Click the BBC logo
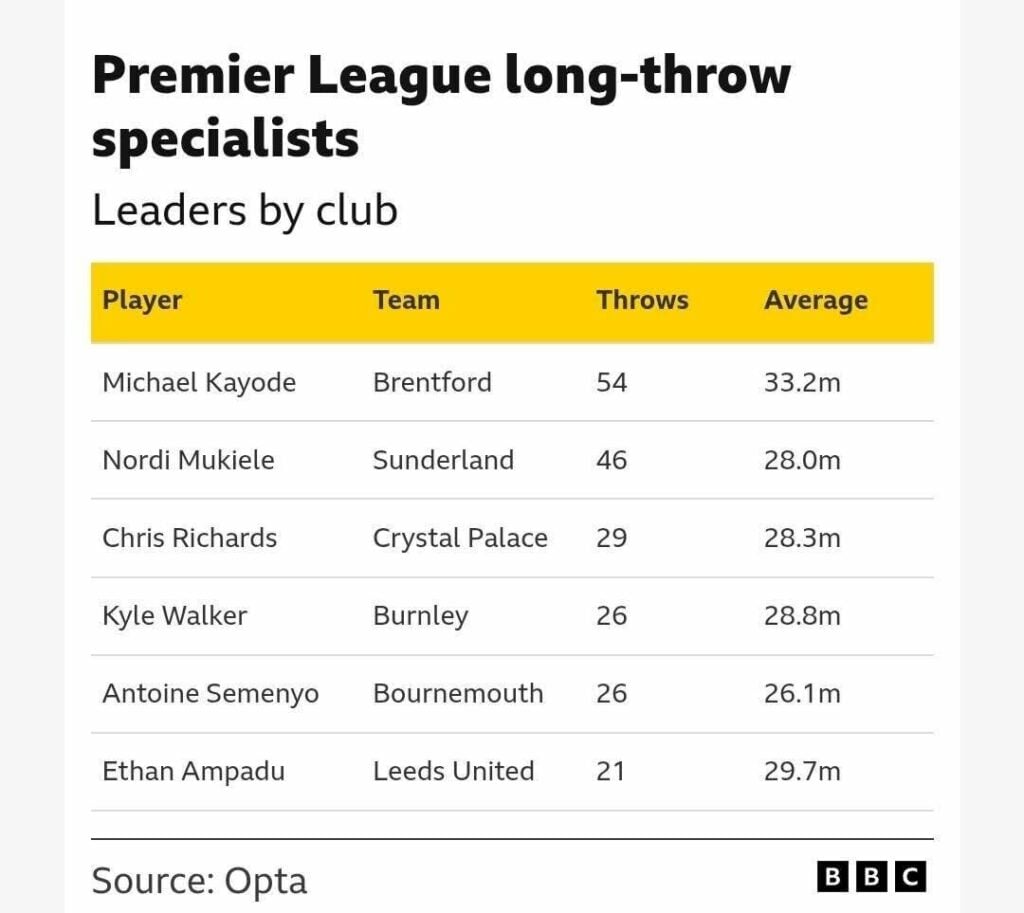The width and height of the screenshot is (1024, 913). pos(871,877)
